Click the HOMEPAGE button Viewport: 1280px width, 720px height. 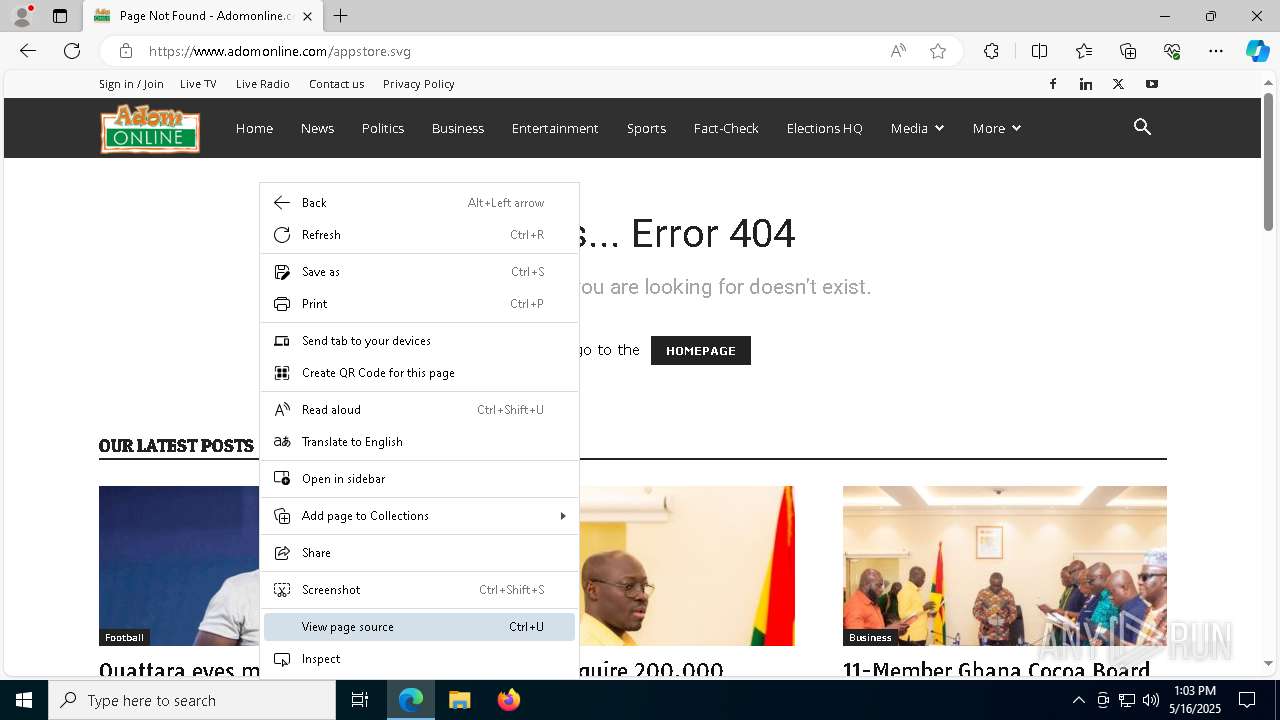click(701, 350)
